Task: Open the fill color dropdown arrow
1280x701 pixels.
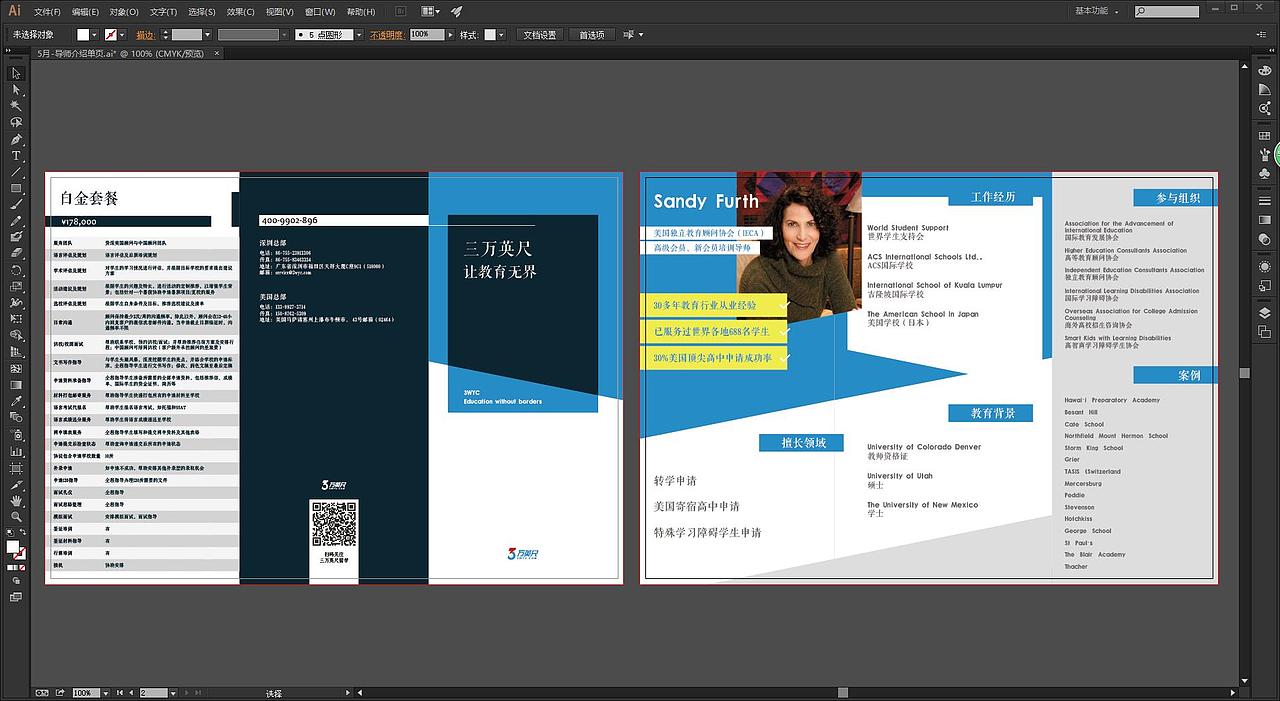Action: (x=96, y=34)
